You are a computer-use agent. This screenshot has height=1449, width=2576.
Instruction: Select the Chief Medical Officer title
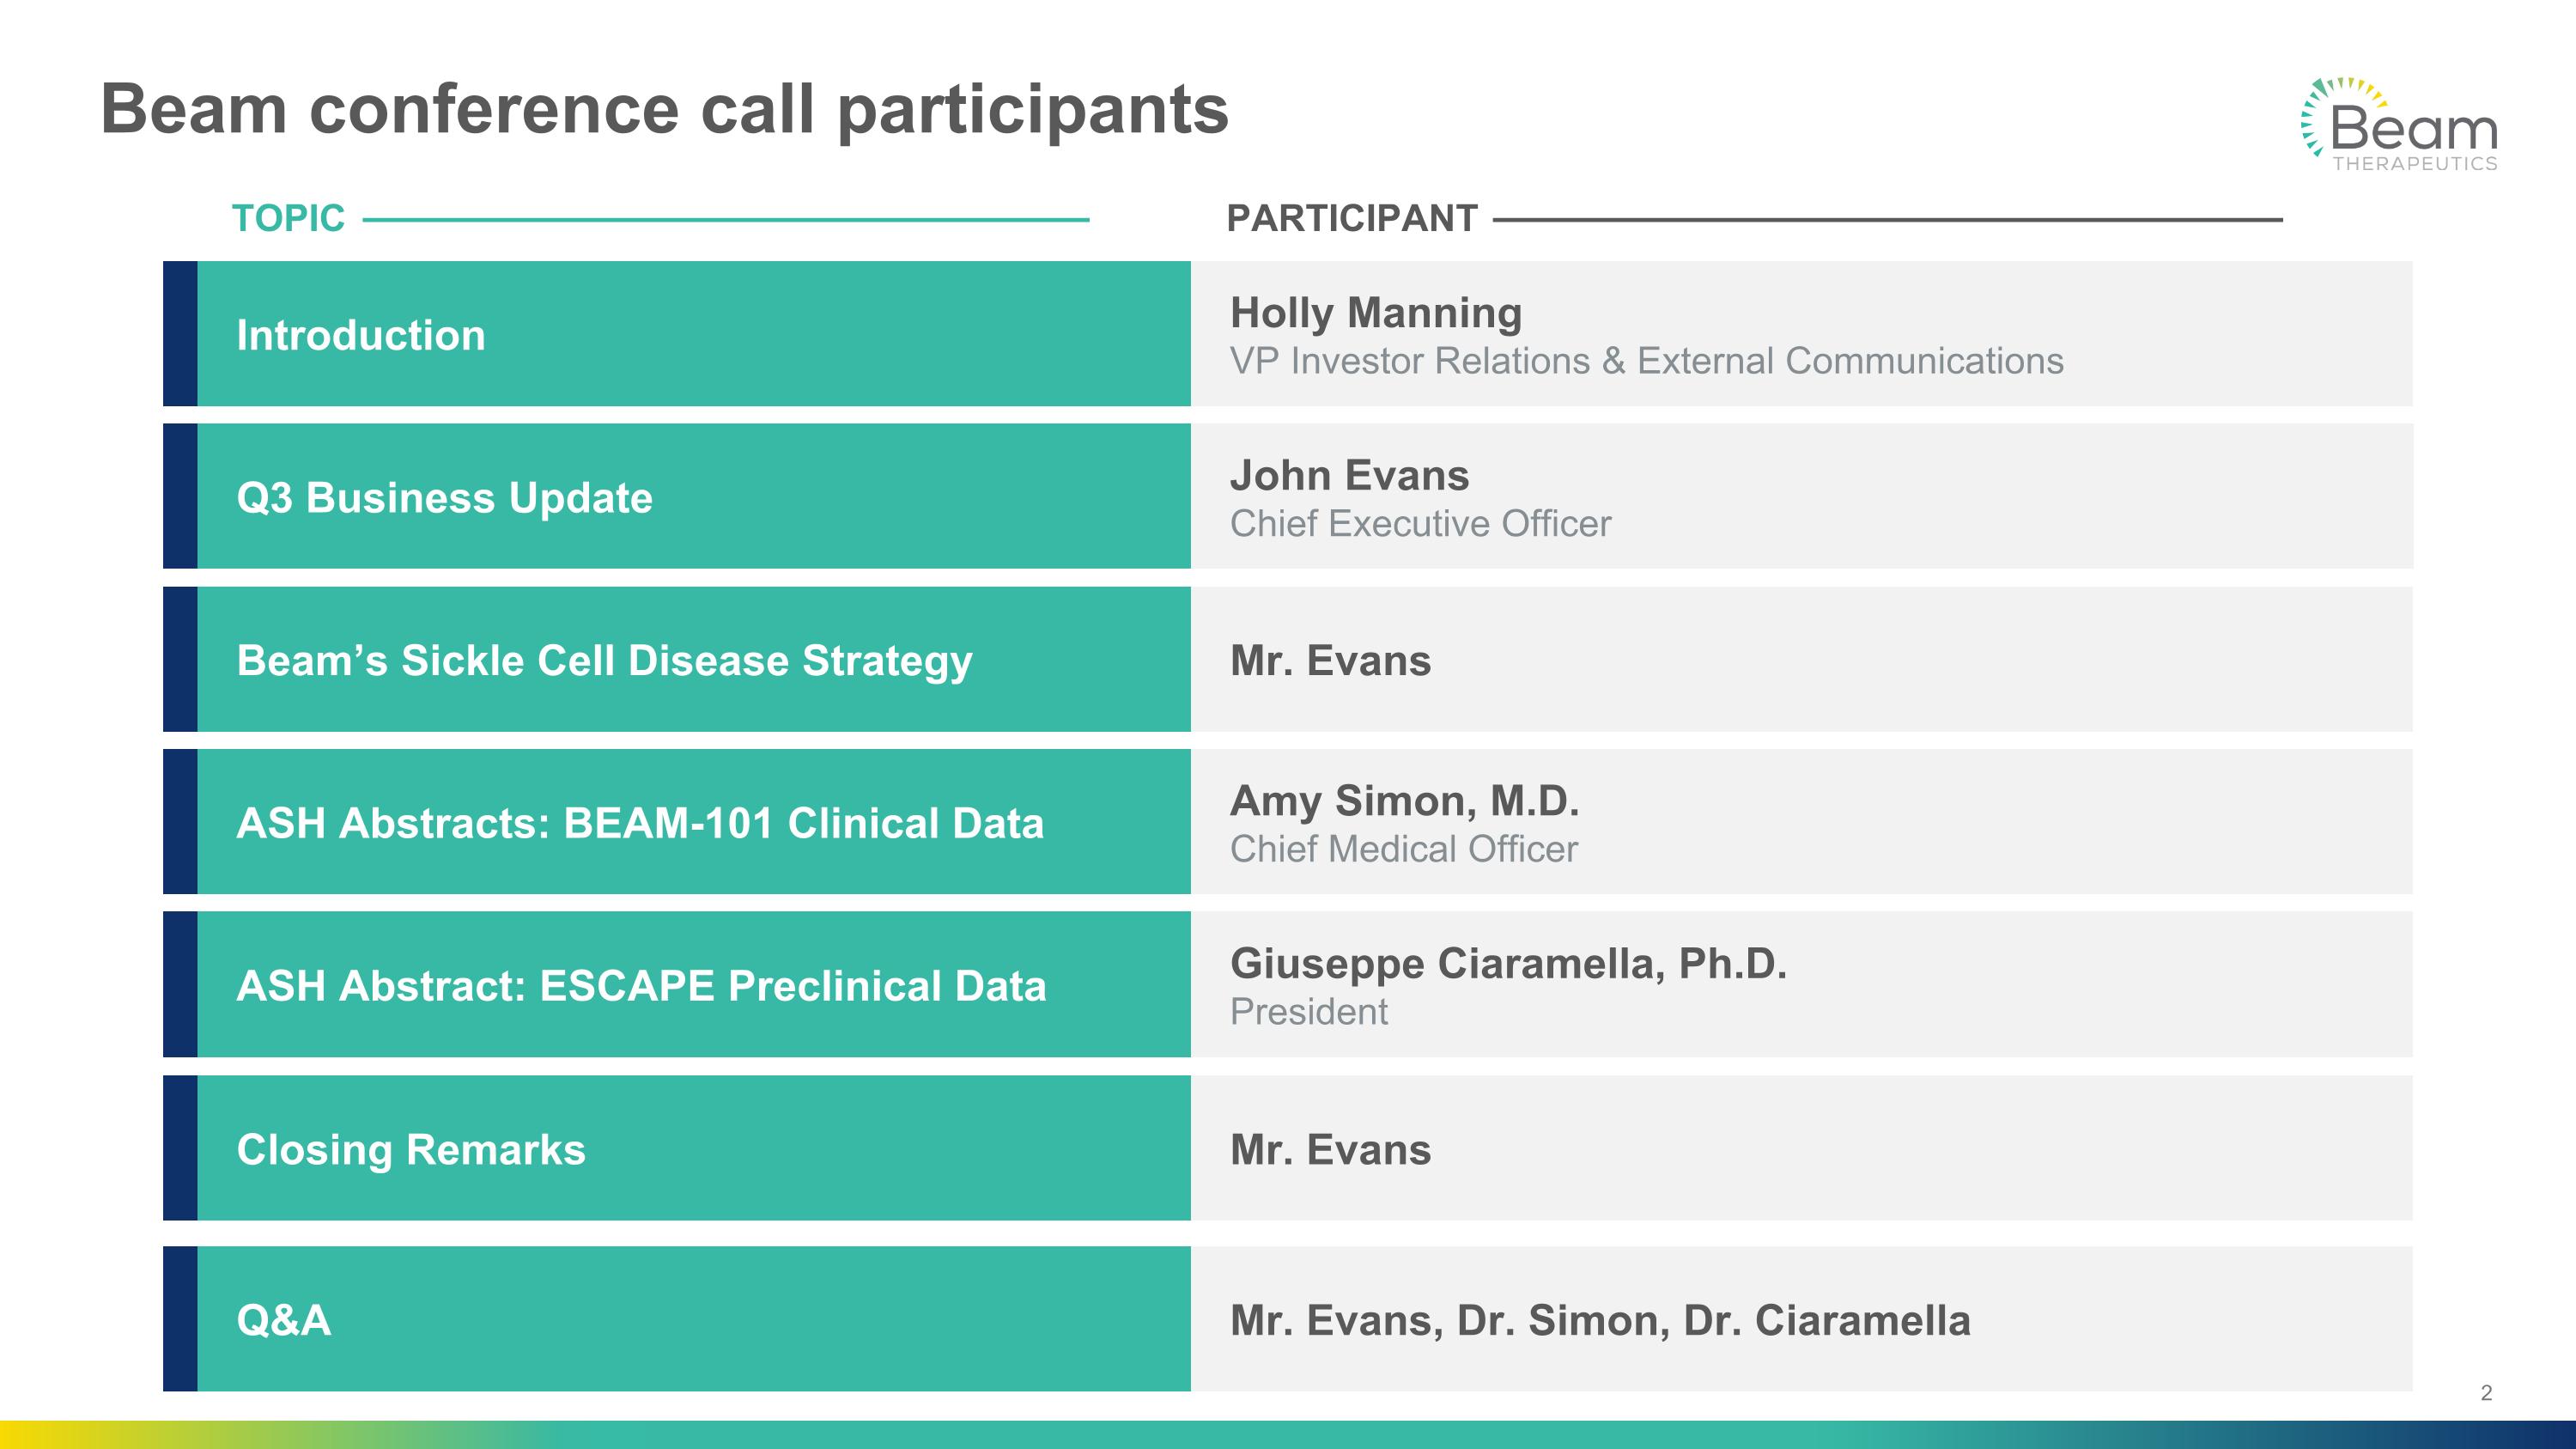[x=1403, y=849]
